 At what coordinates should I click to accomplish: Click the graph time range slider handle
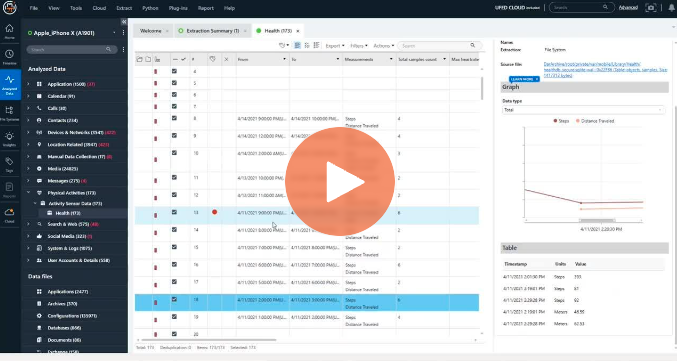(x=597, y=221)
